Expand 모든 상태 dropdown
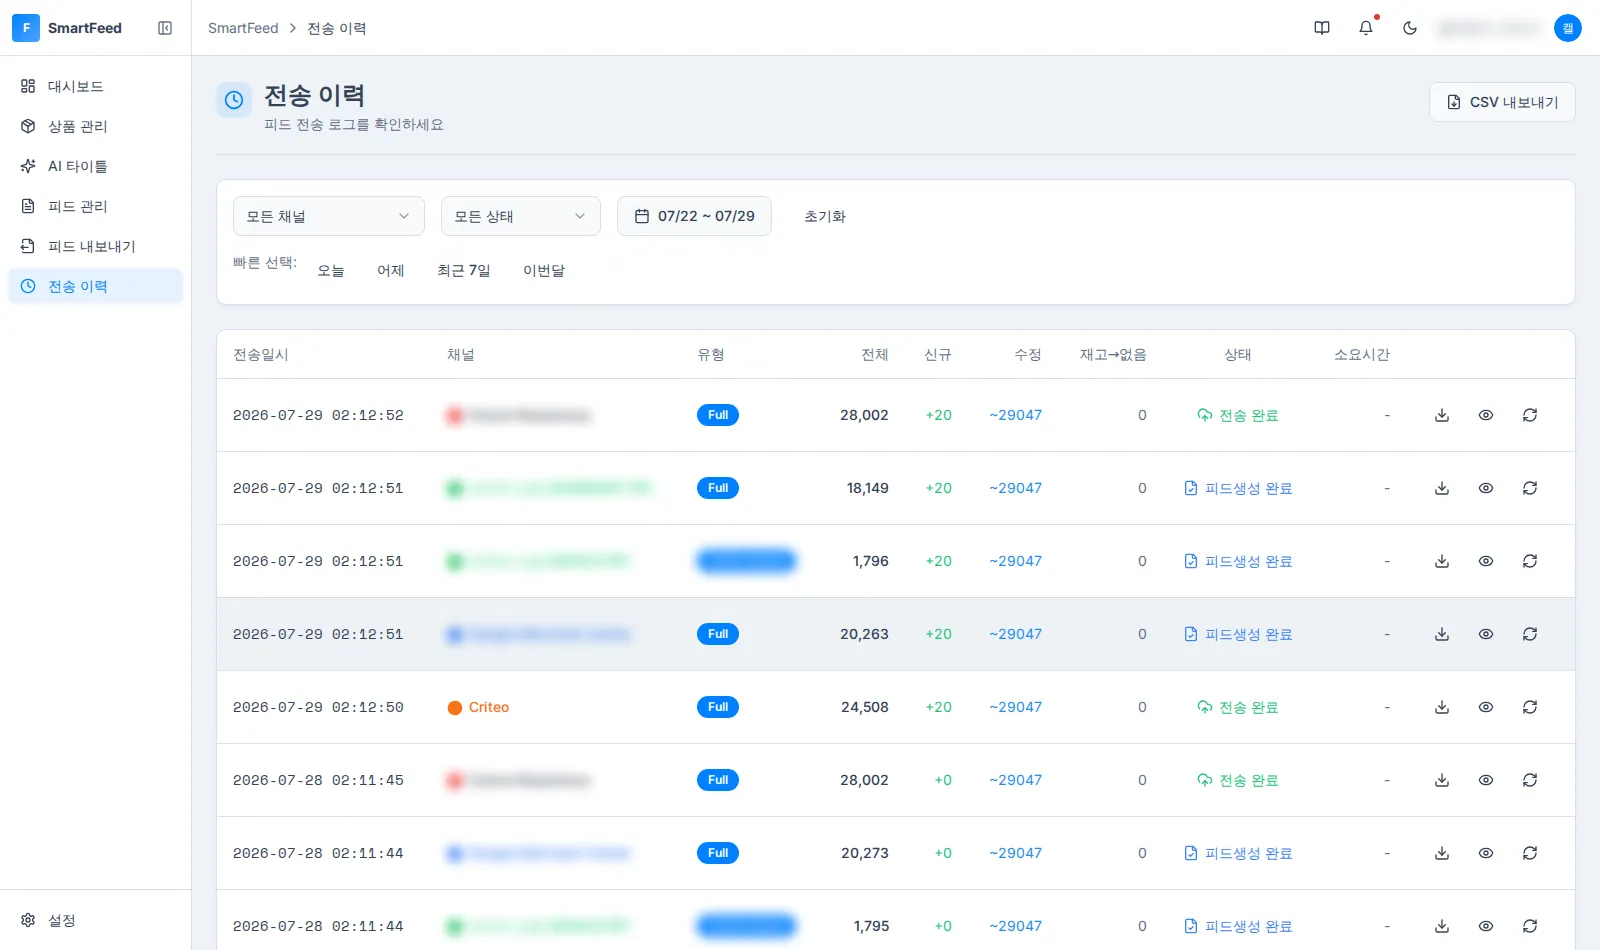Screen dimensions: 1600x950 [x=520, y=216]
